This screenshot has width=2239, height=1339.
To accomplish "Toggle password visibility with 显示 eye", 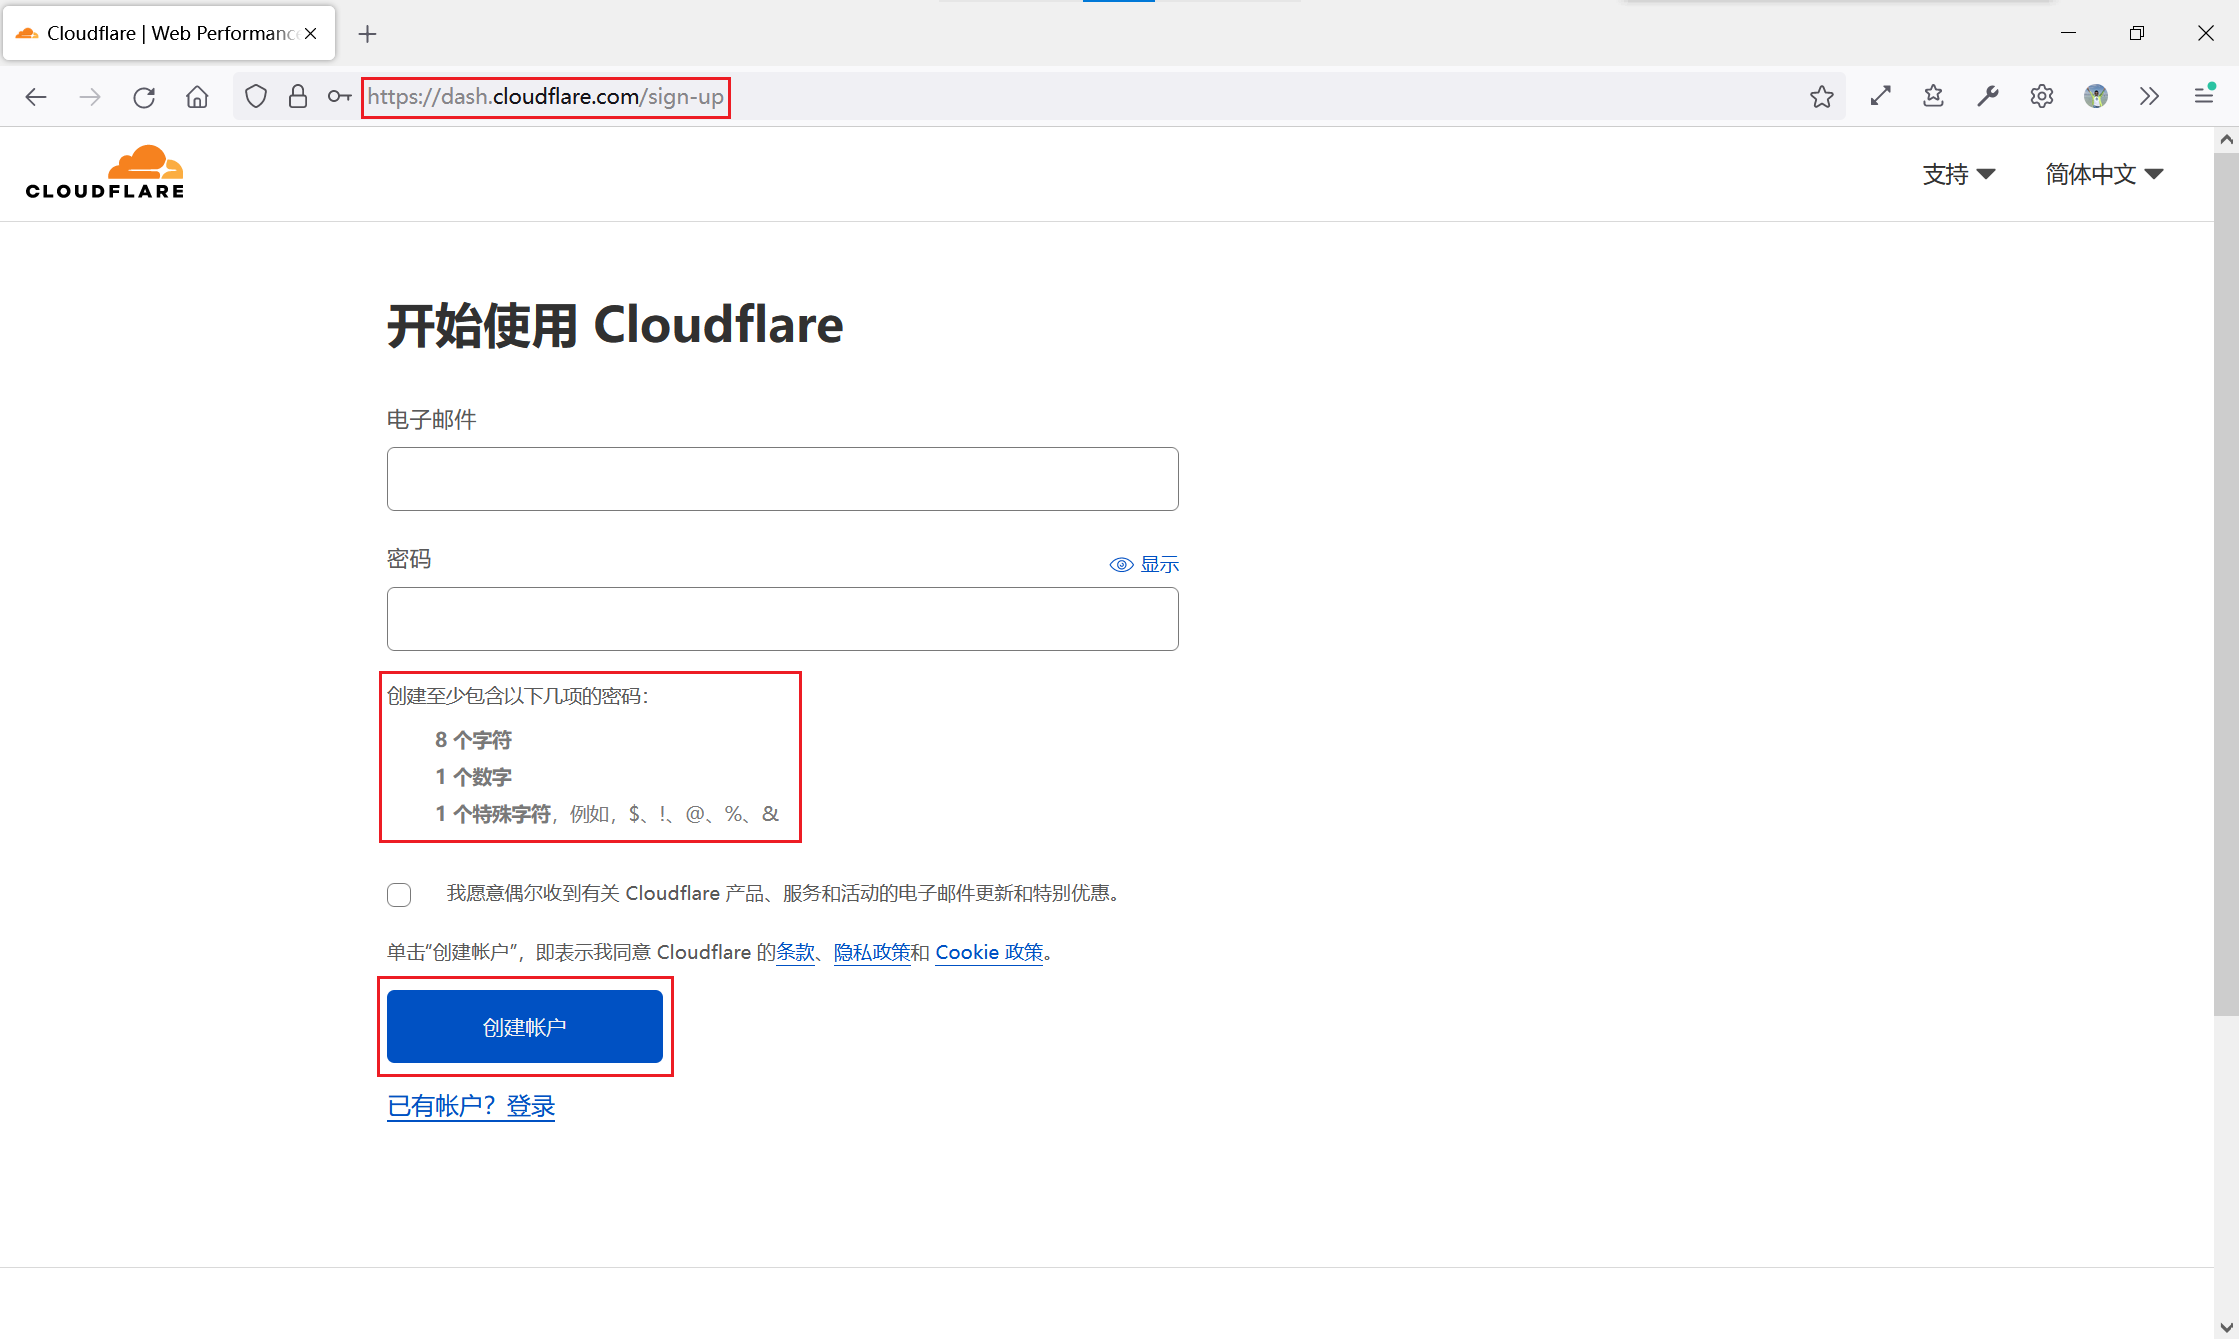I will pos(1144,564).
